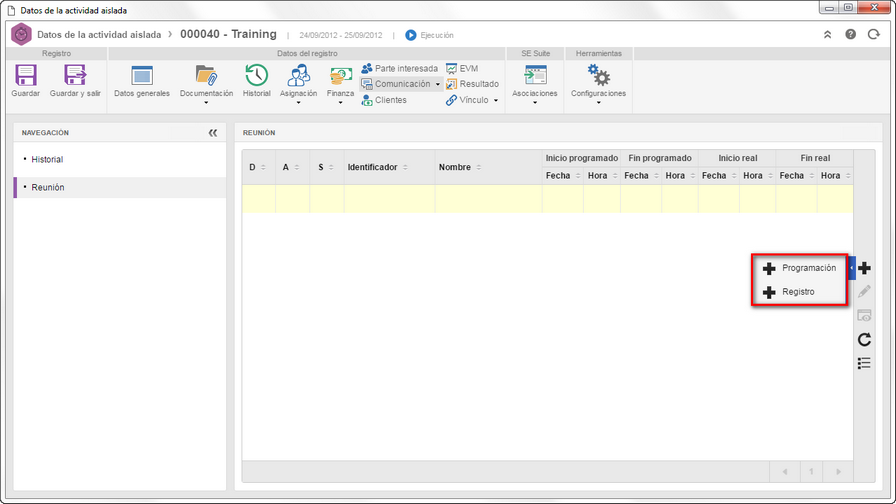Click Guardar y salir icon
The height and width of the screenshot is (504, 896).
click(x=75, y=75)
